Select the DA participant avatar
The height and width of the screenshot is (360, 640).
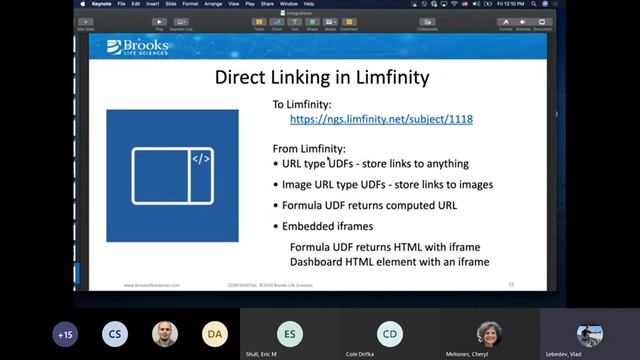(215, 334)
